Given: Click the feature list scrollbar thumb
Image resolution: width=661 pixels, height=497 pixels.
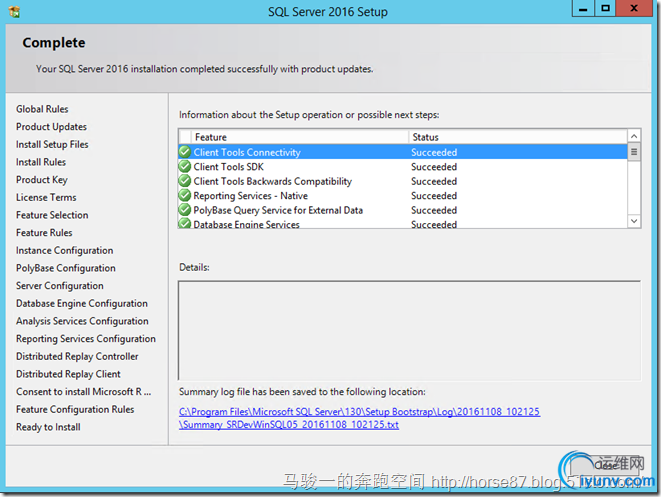Looking at the screenshot, I should click(634, 152).
